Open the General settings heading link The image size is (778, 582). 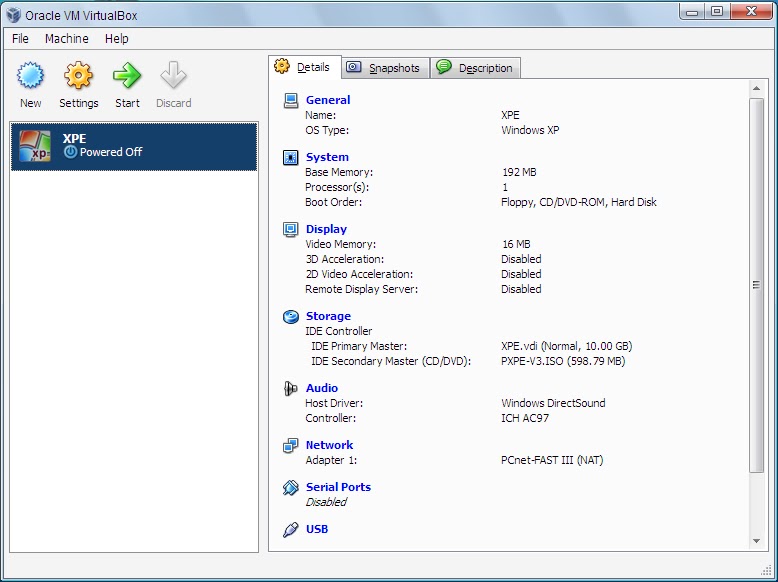(328, 100)
